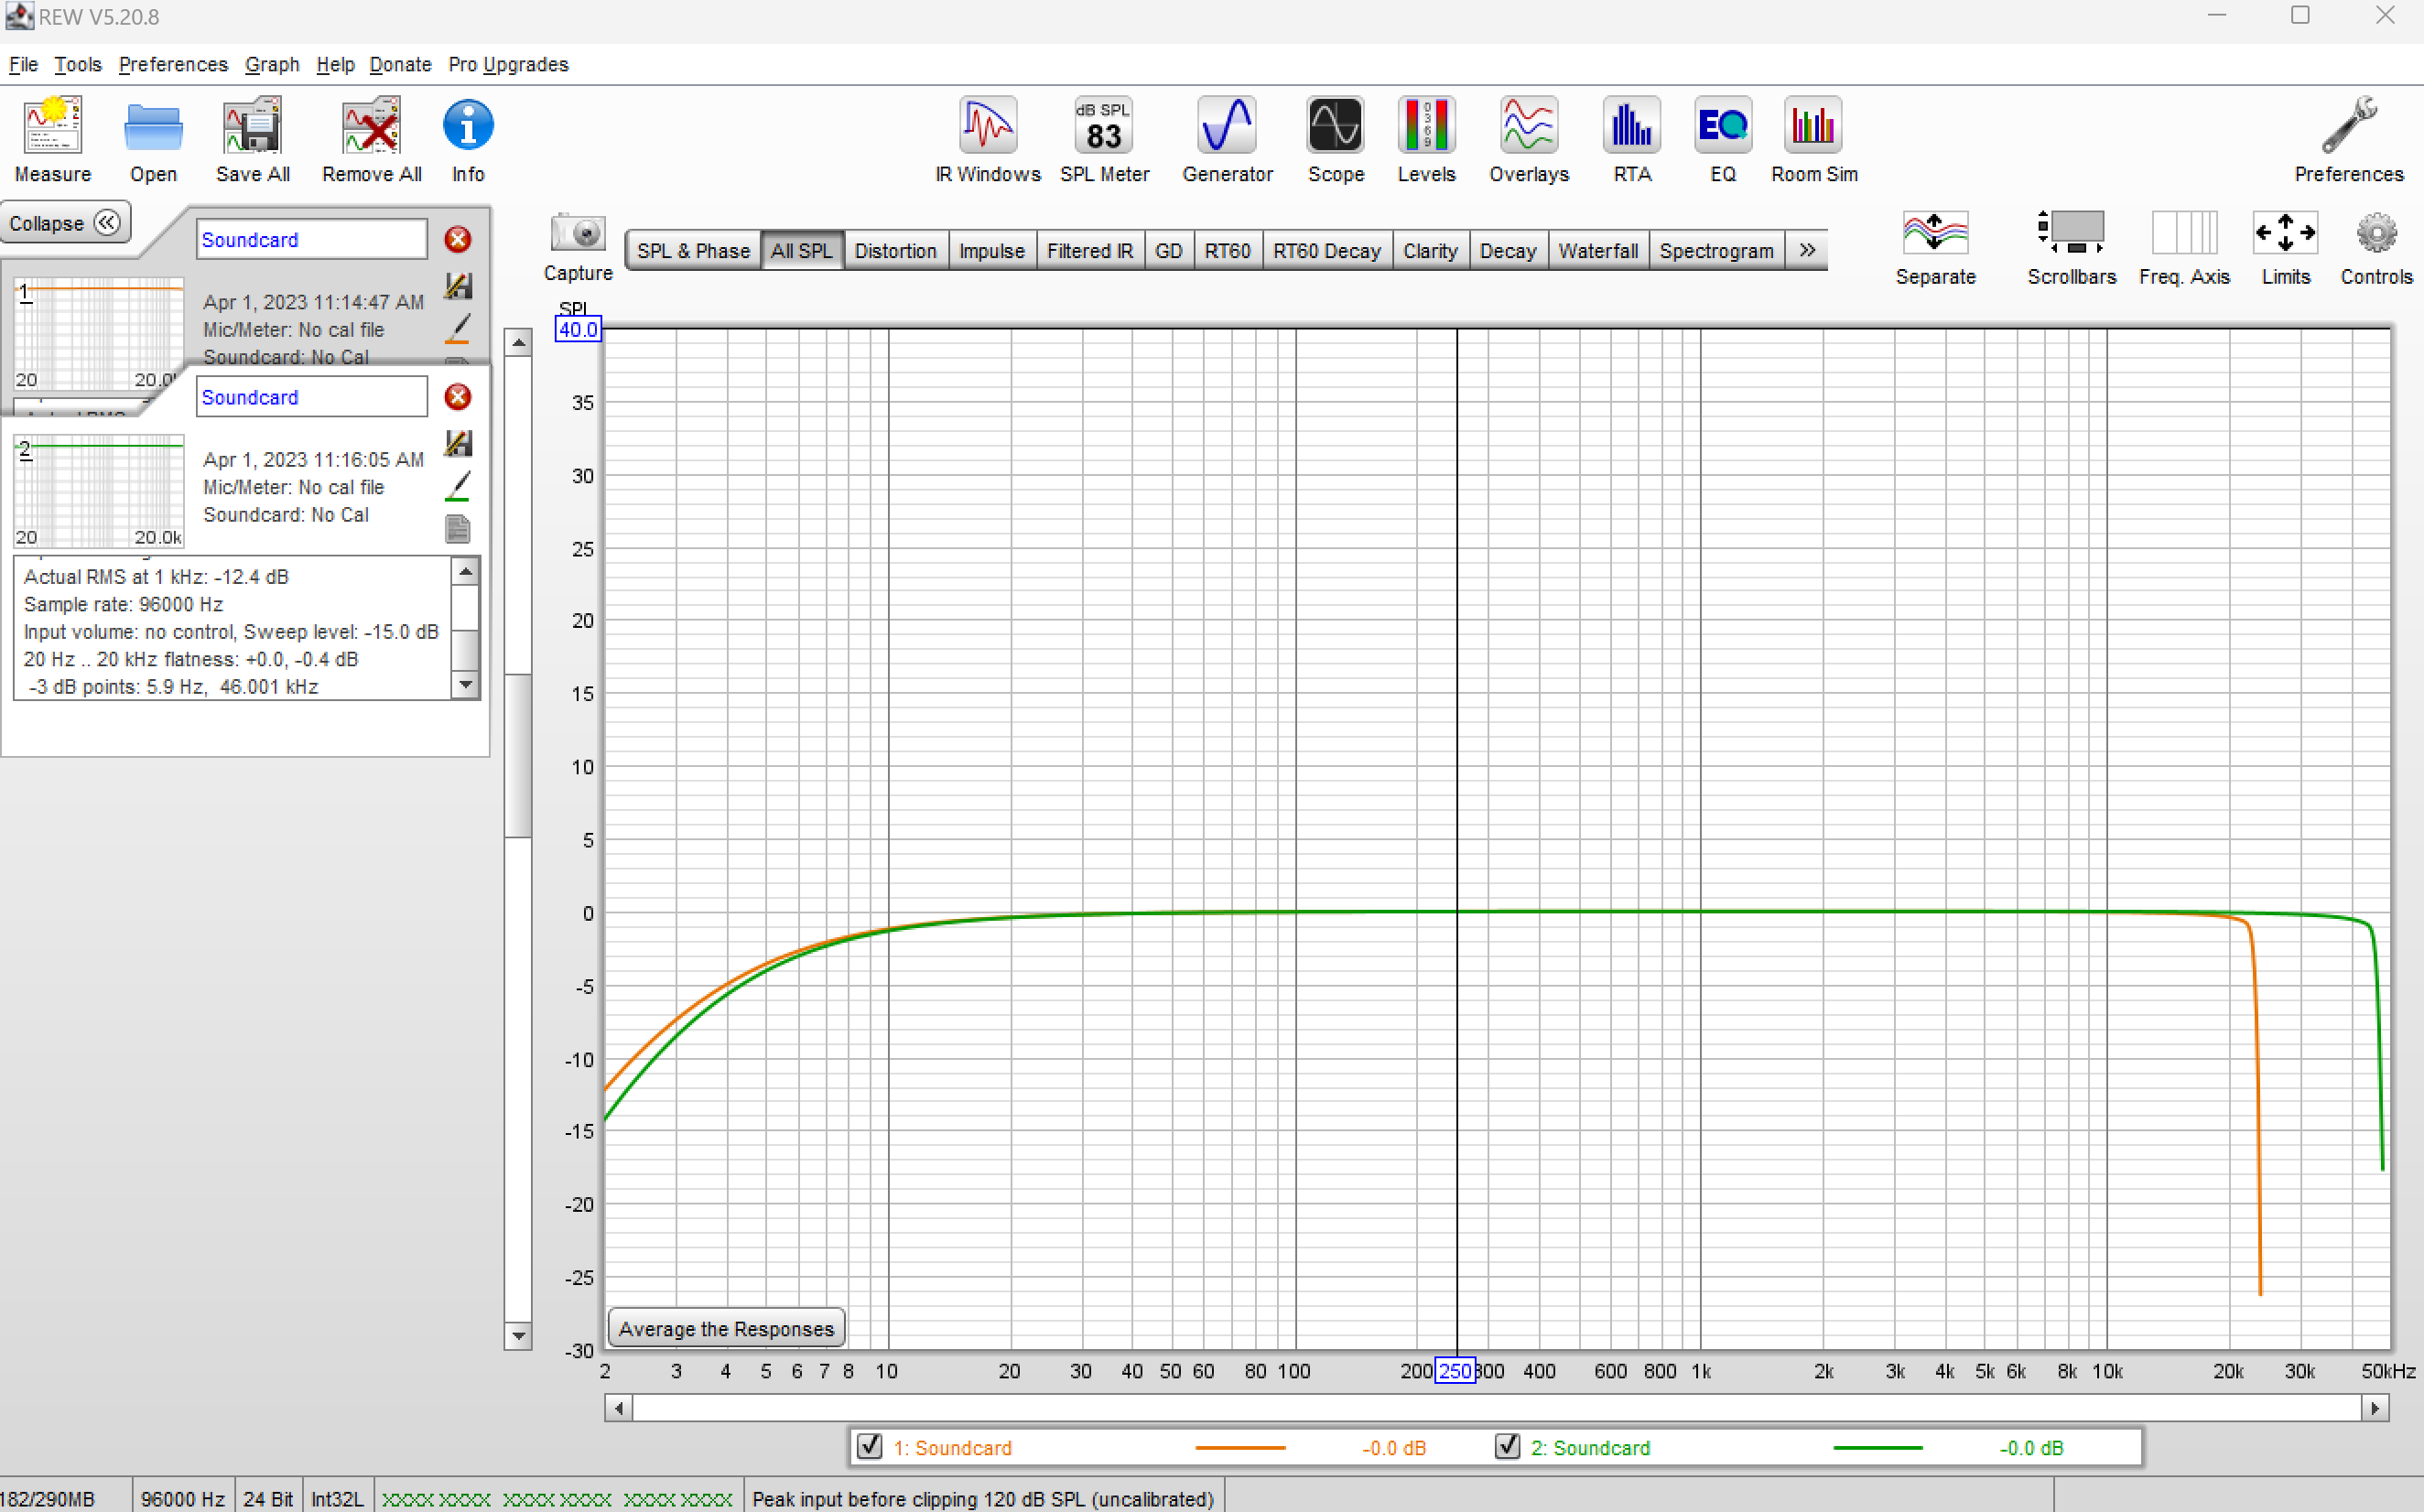Select measurement 2 thumbnail
Screen dimensions: 2424x1512
point(97,491)
